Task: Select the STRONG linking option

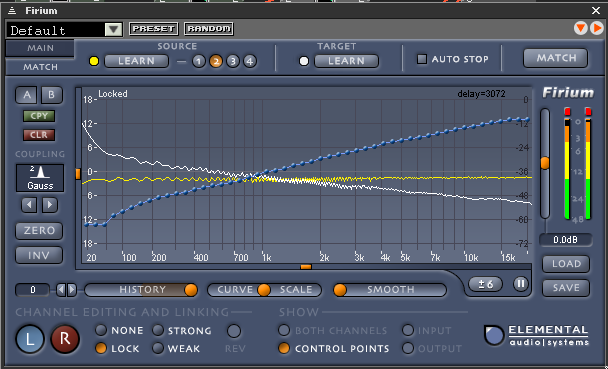Action: click(158, 331)
